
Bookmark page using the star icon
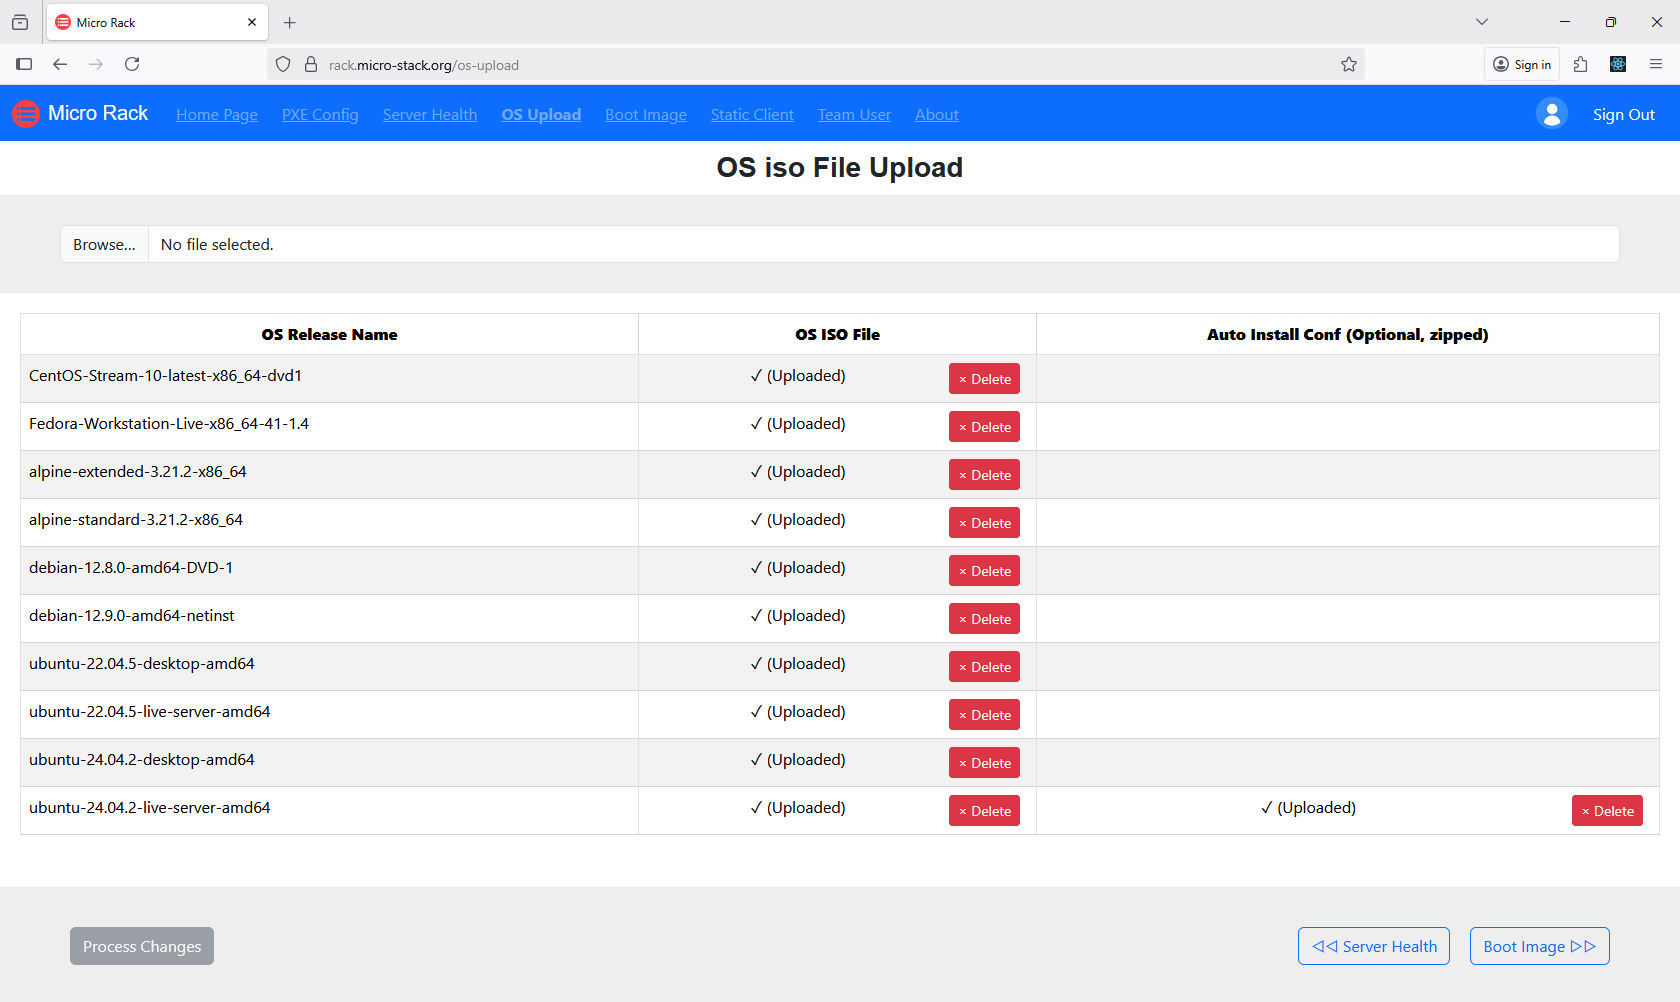[x=1348, y=64]
